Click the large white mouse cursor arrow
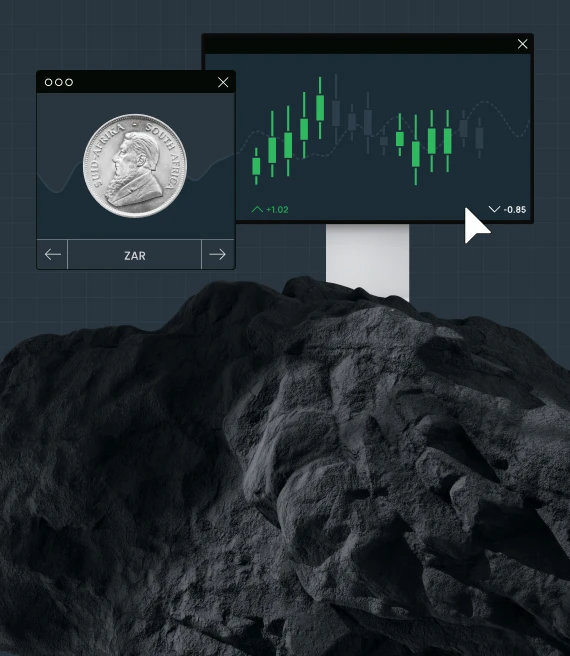Screen dimensions: 570x656 click(476, 226)
